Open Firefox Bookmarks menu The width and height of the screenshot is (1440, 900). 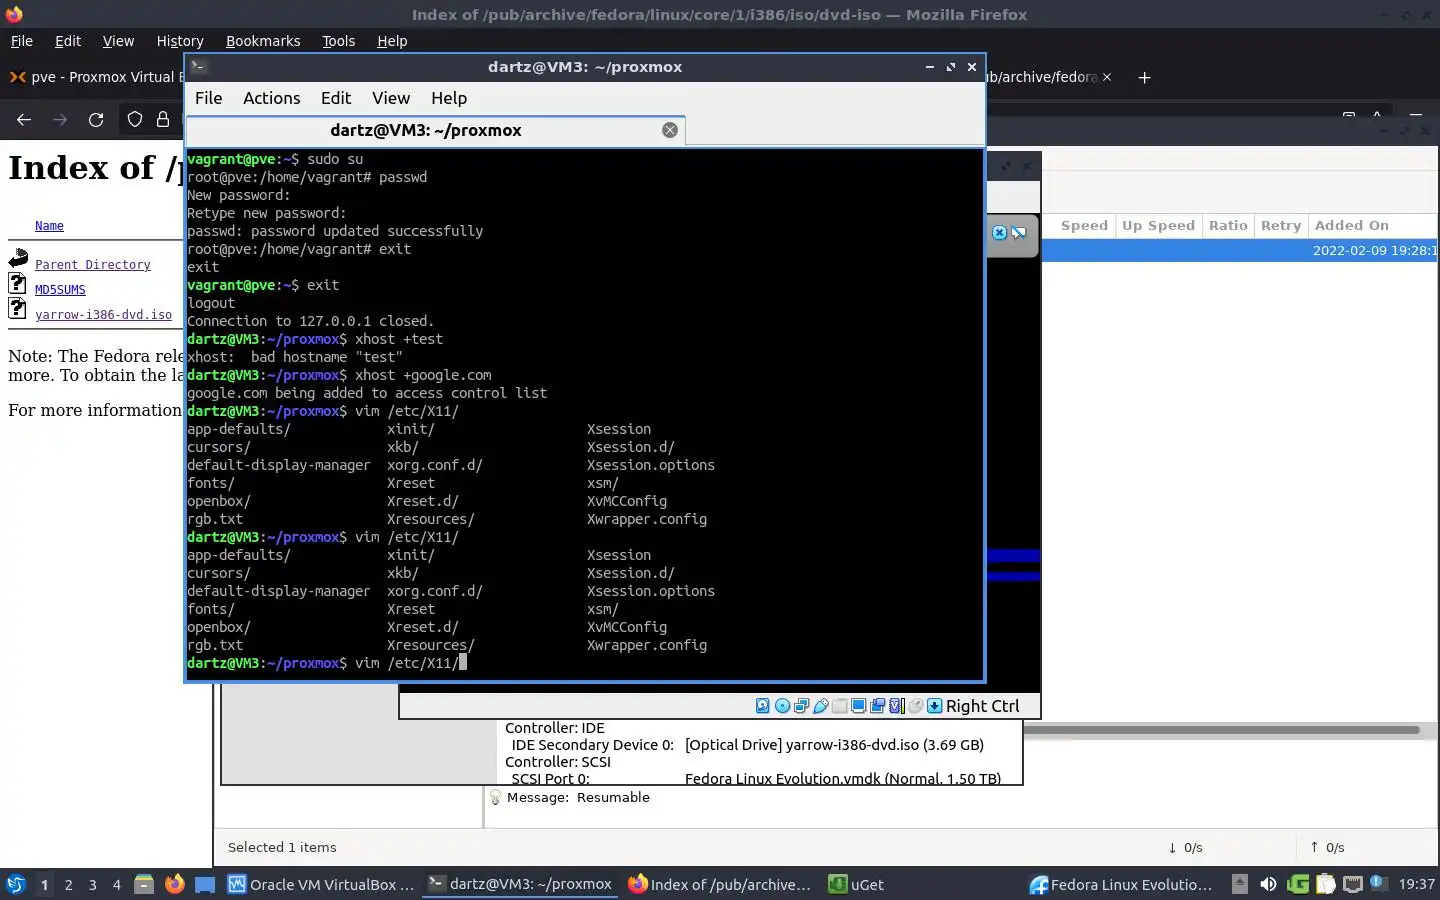pyautogui.click(x=263, y=41)
